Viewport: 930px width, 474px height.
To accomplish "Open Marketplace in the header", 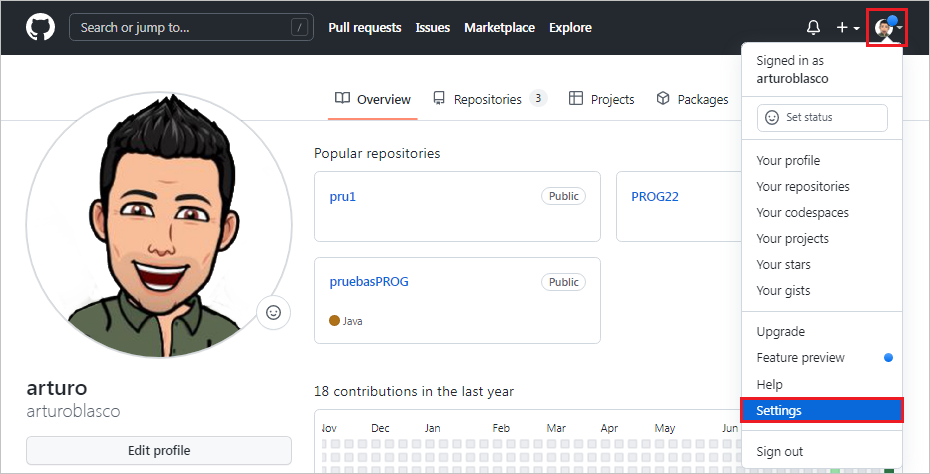I will (499, 27).
